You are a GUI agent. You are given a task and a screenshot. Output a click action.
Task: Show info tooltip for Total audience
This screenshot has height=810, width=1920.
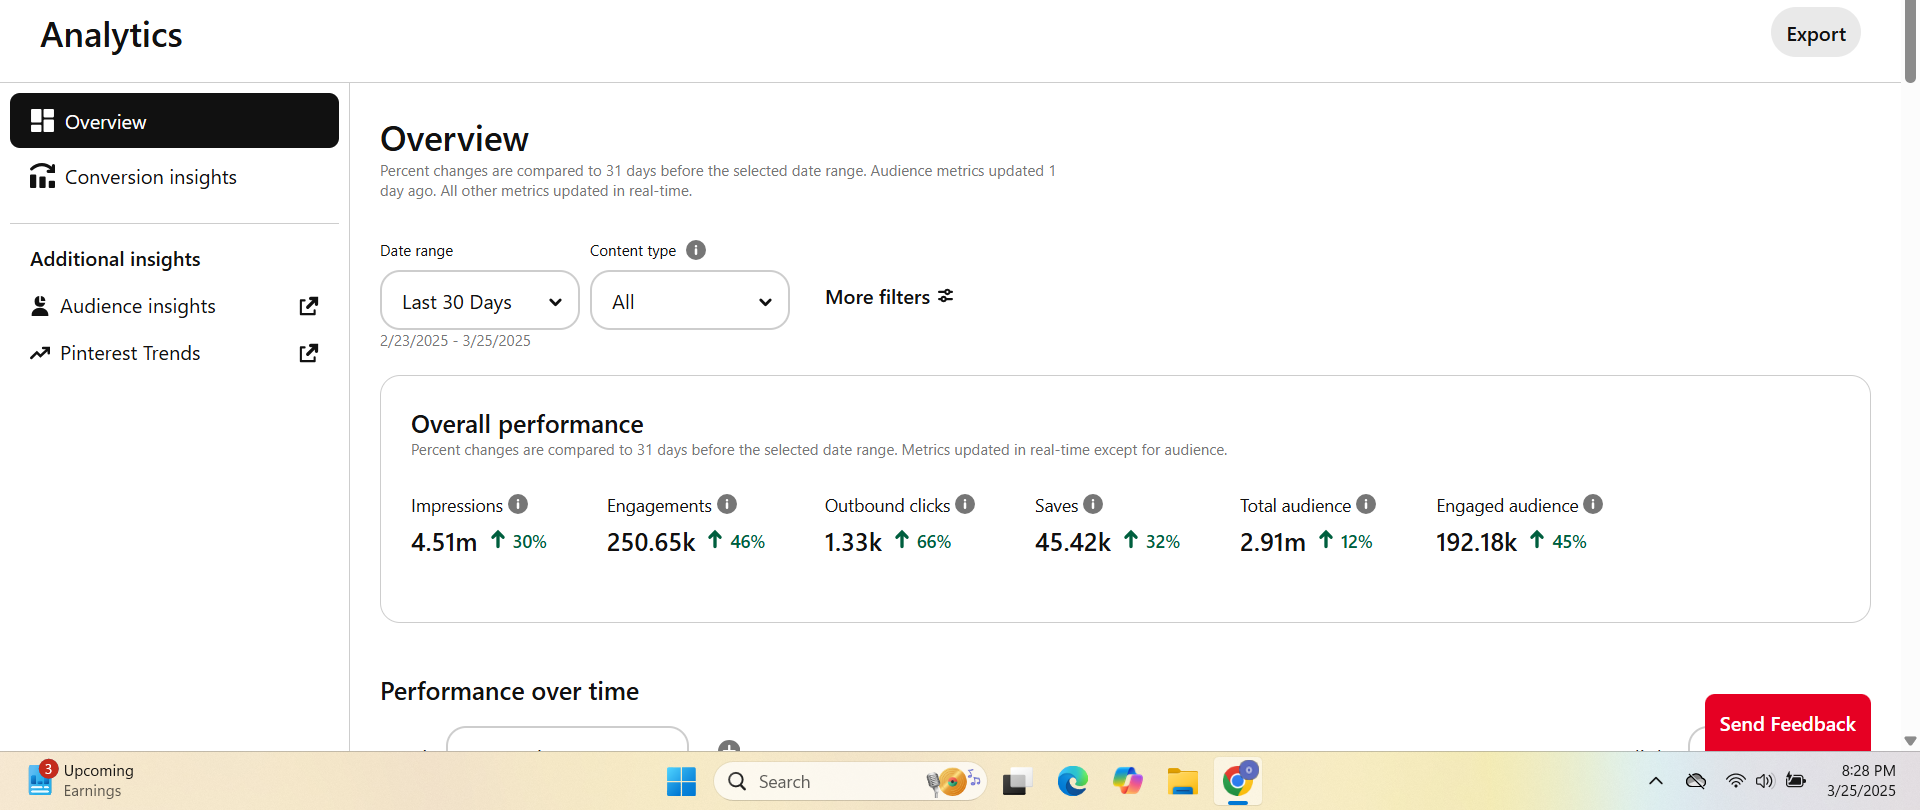click(x=1366, y=504)
